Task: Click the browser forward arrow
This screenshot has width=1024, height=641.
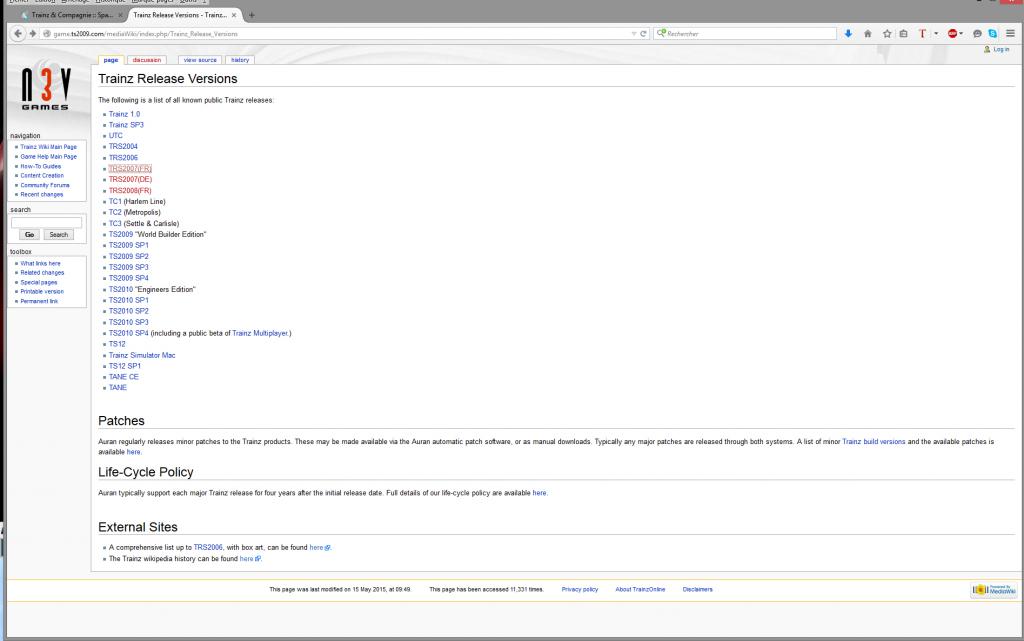Action: tap(32, 33)
